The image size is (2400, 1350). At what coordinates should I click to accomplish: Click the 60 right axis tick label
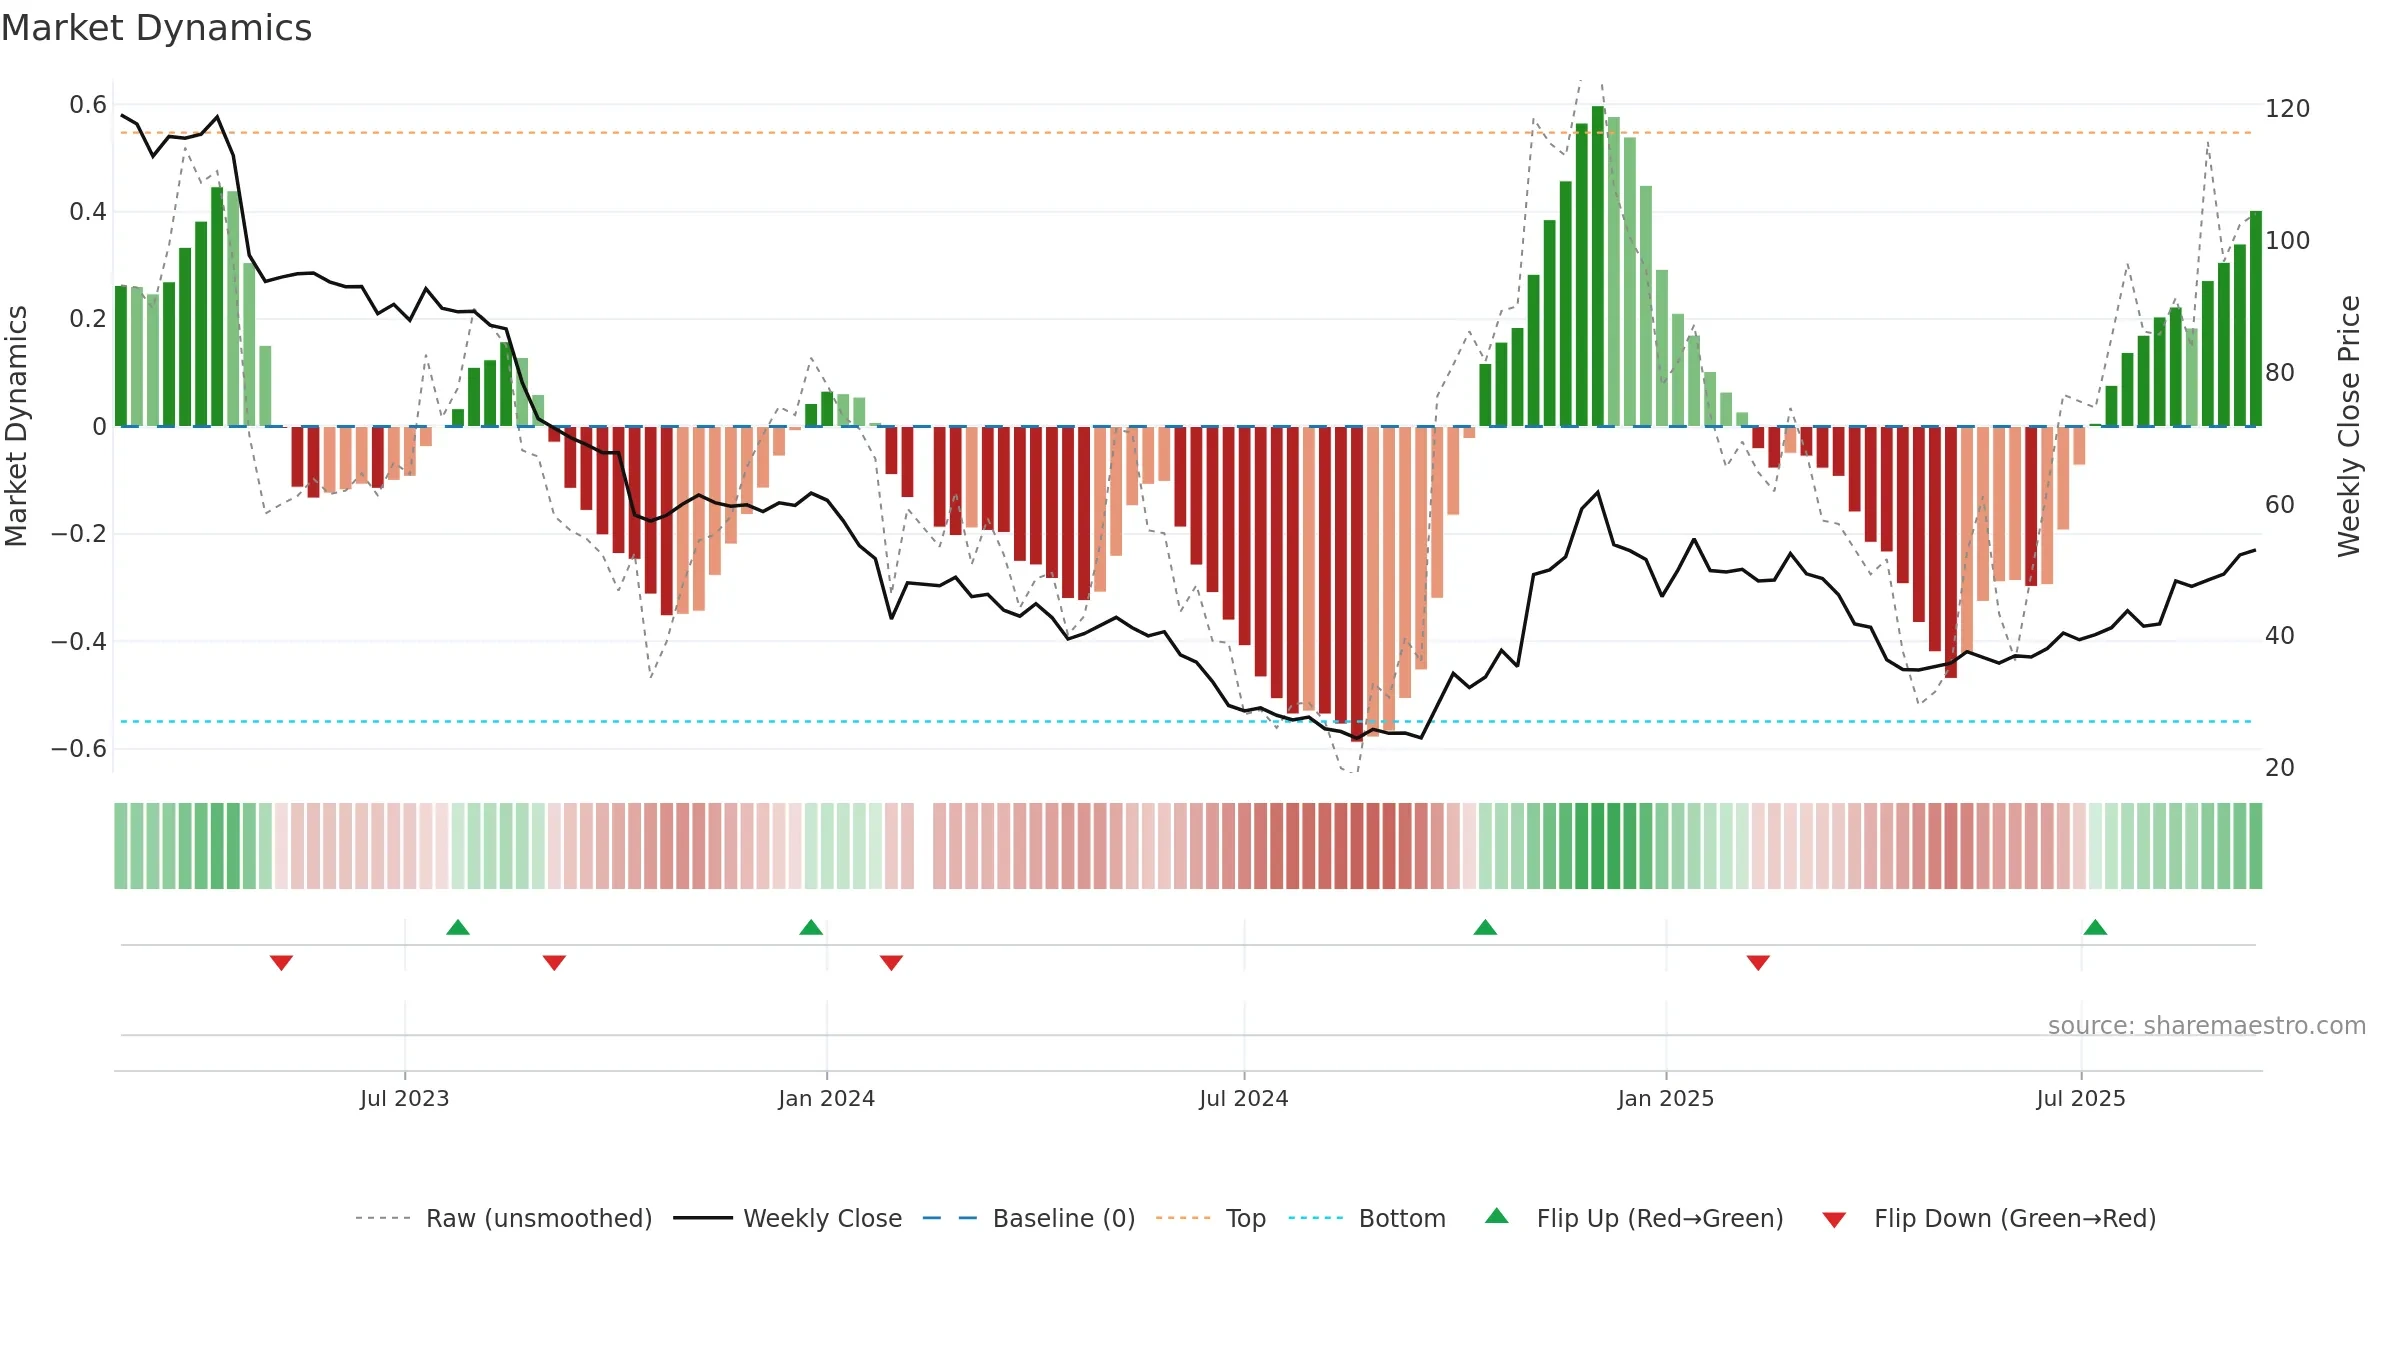[2280, 504]
